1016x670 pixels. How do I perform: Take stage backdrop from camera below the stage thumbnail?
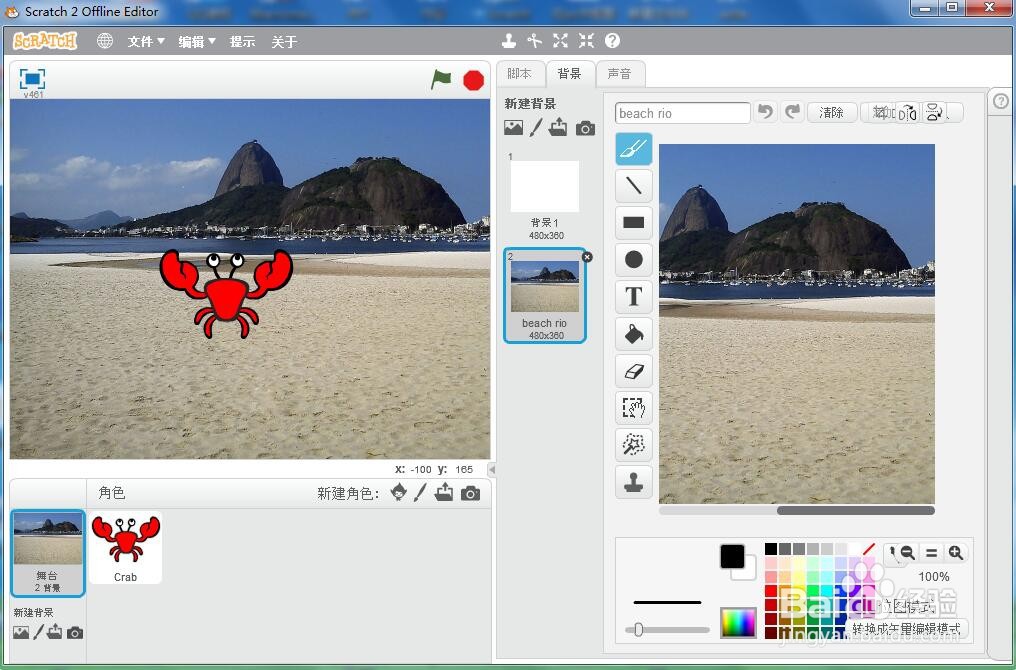coord(75,632)
